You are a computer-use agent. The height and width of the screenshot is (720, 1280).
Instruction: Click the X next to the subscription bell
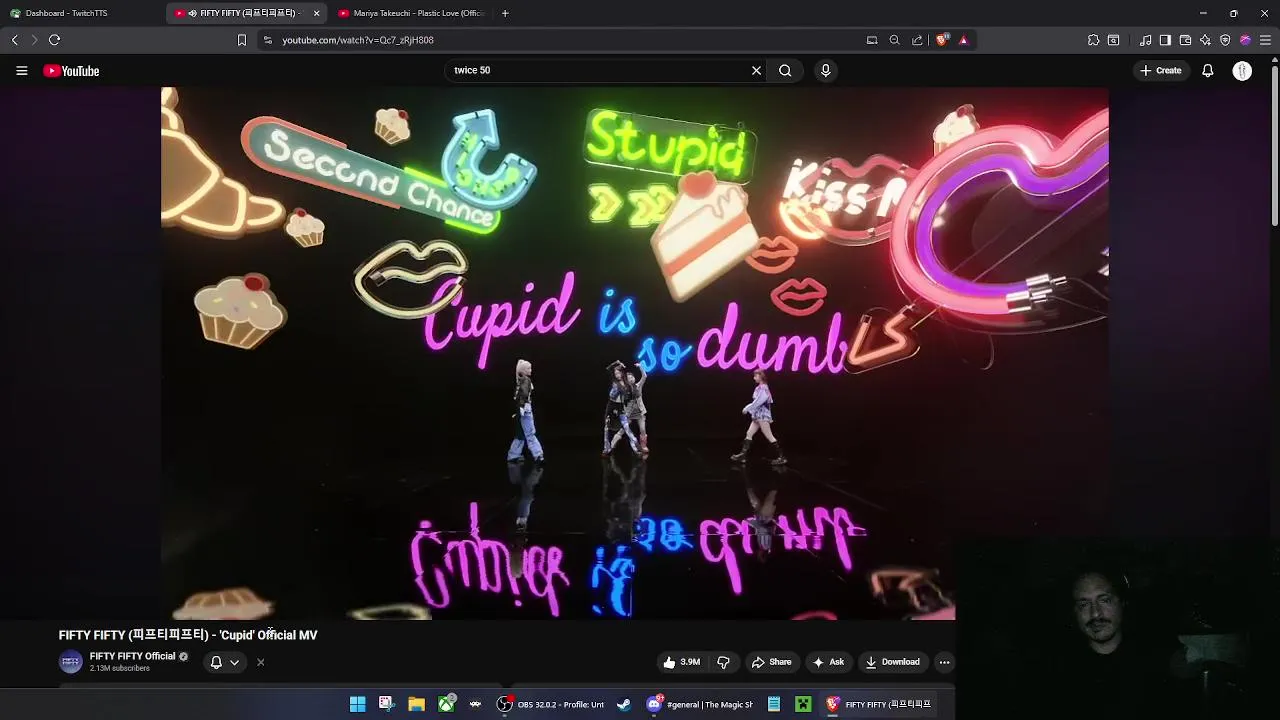tap(260, 662)
